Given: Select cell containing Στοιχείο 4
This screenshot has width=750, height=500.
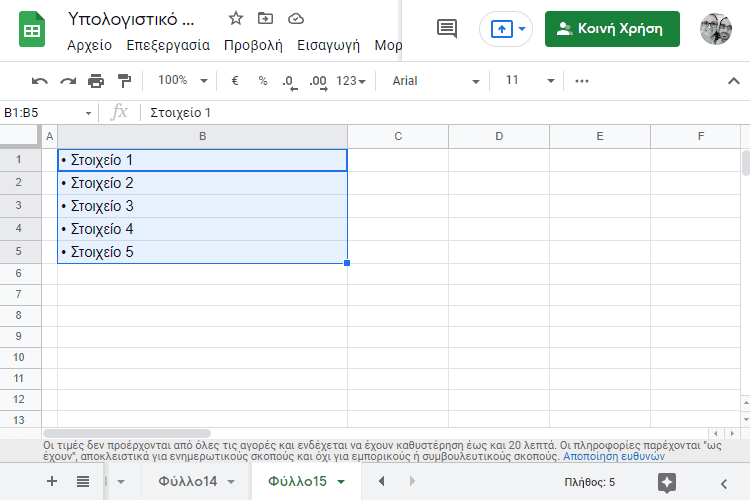Looking at the screenshot, I should click(202, 229).
